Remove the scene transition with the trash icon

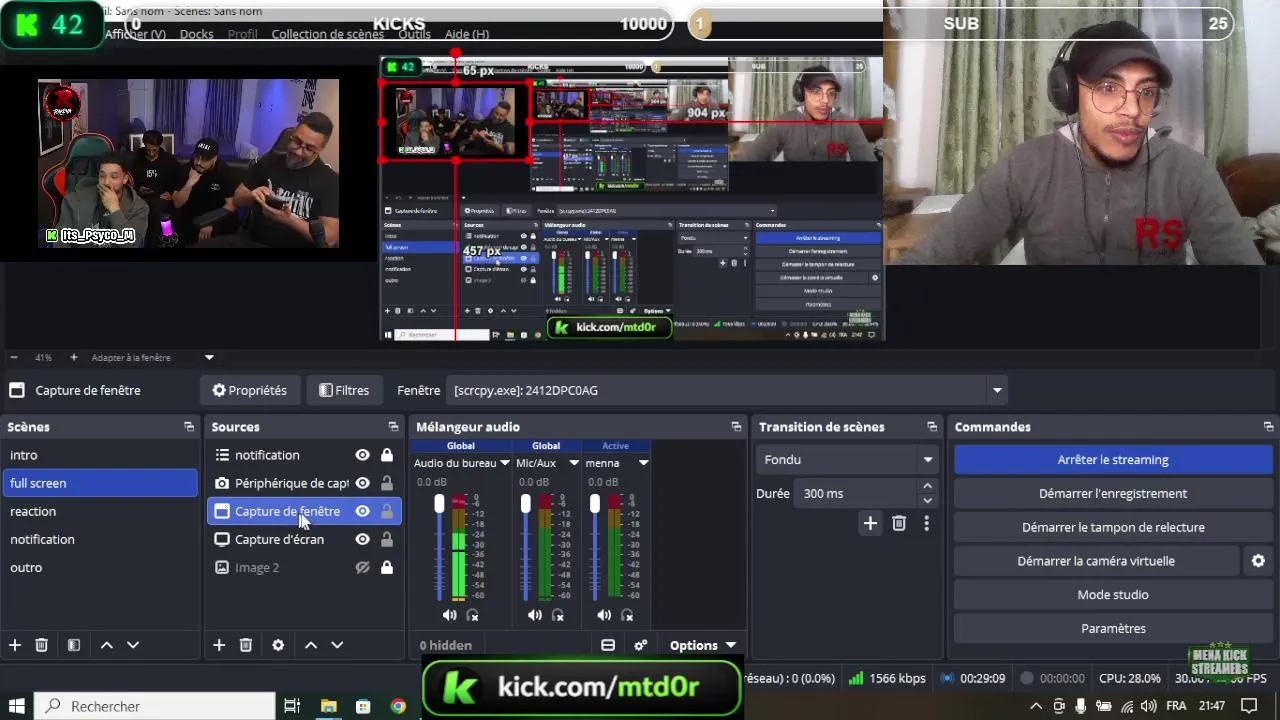(x=898, y=523)
